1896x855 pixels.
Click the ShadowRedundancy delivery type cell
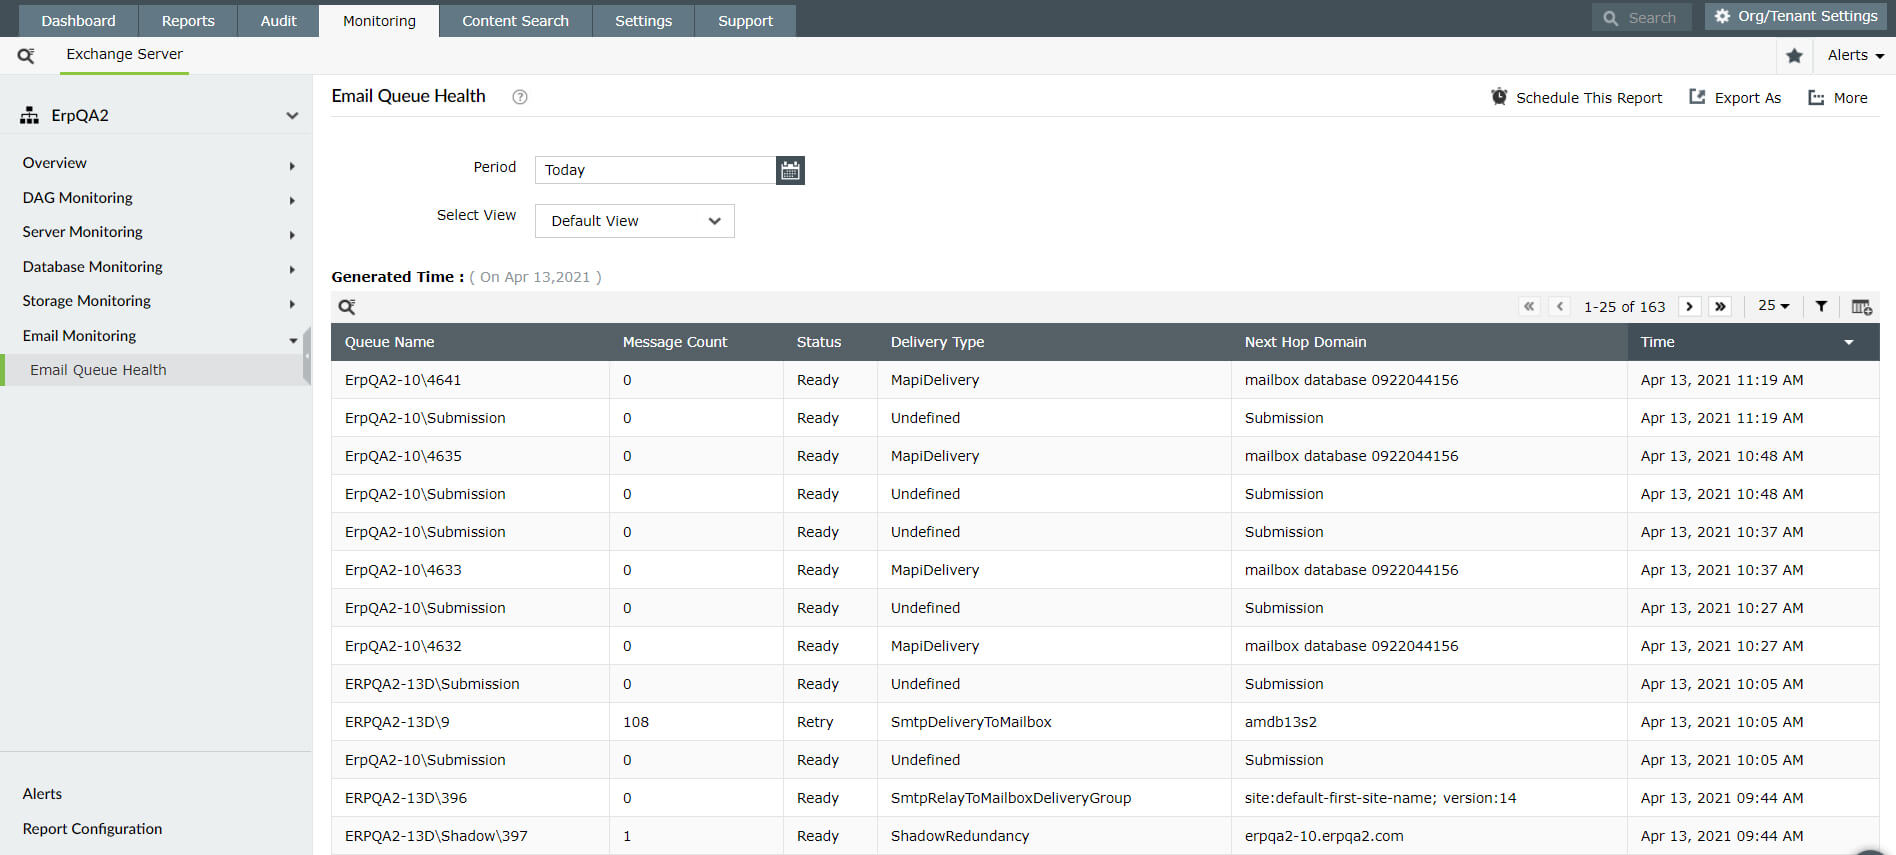[x=960, y=836]
